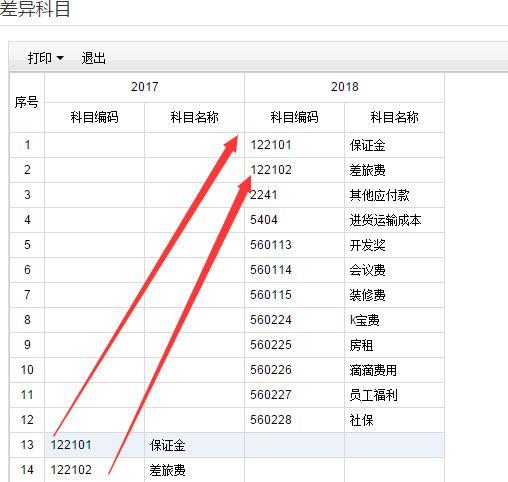Screen dimensions: 508x482
Task: Click row number 1 in 序号 column
Action: tap(27, 145)
